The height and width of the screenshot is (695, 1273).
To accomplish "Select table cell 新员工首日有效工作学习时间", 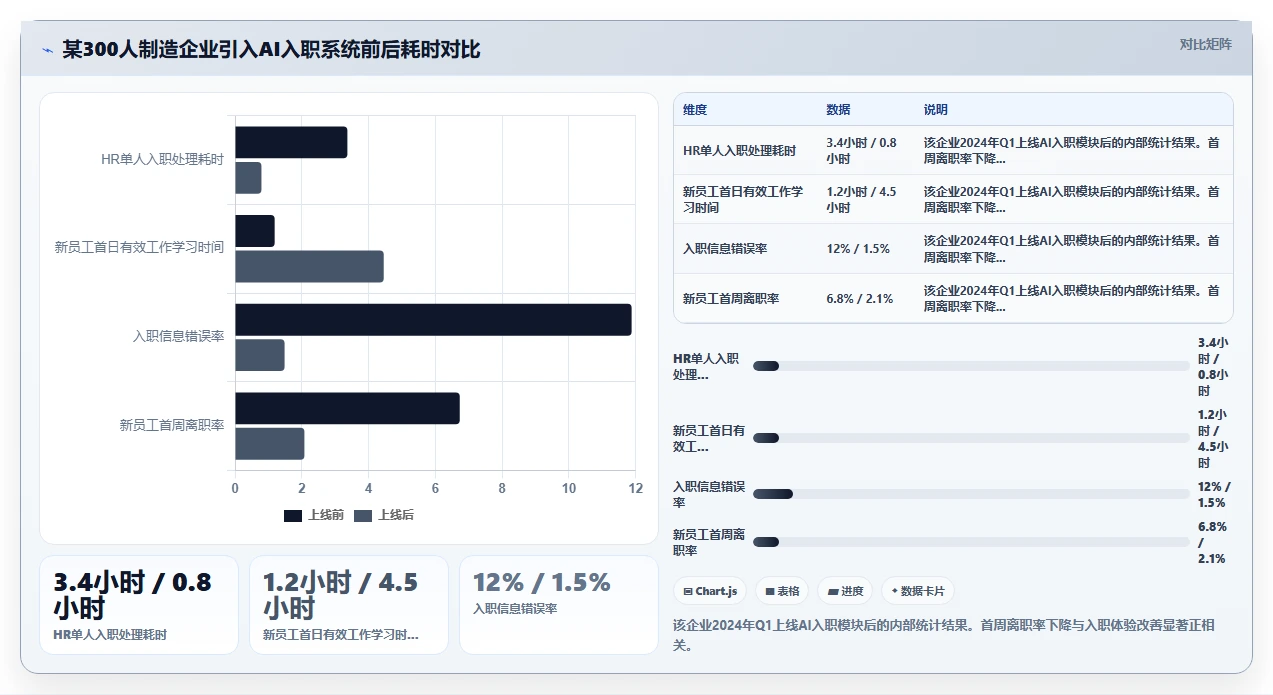I will coord(746,200).
